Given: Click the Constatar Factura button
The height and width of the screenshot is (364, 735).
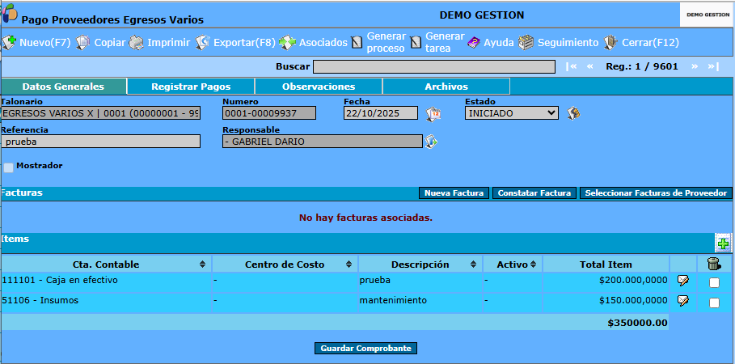Looking at the screenshot, I should (x=534, y=193).
